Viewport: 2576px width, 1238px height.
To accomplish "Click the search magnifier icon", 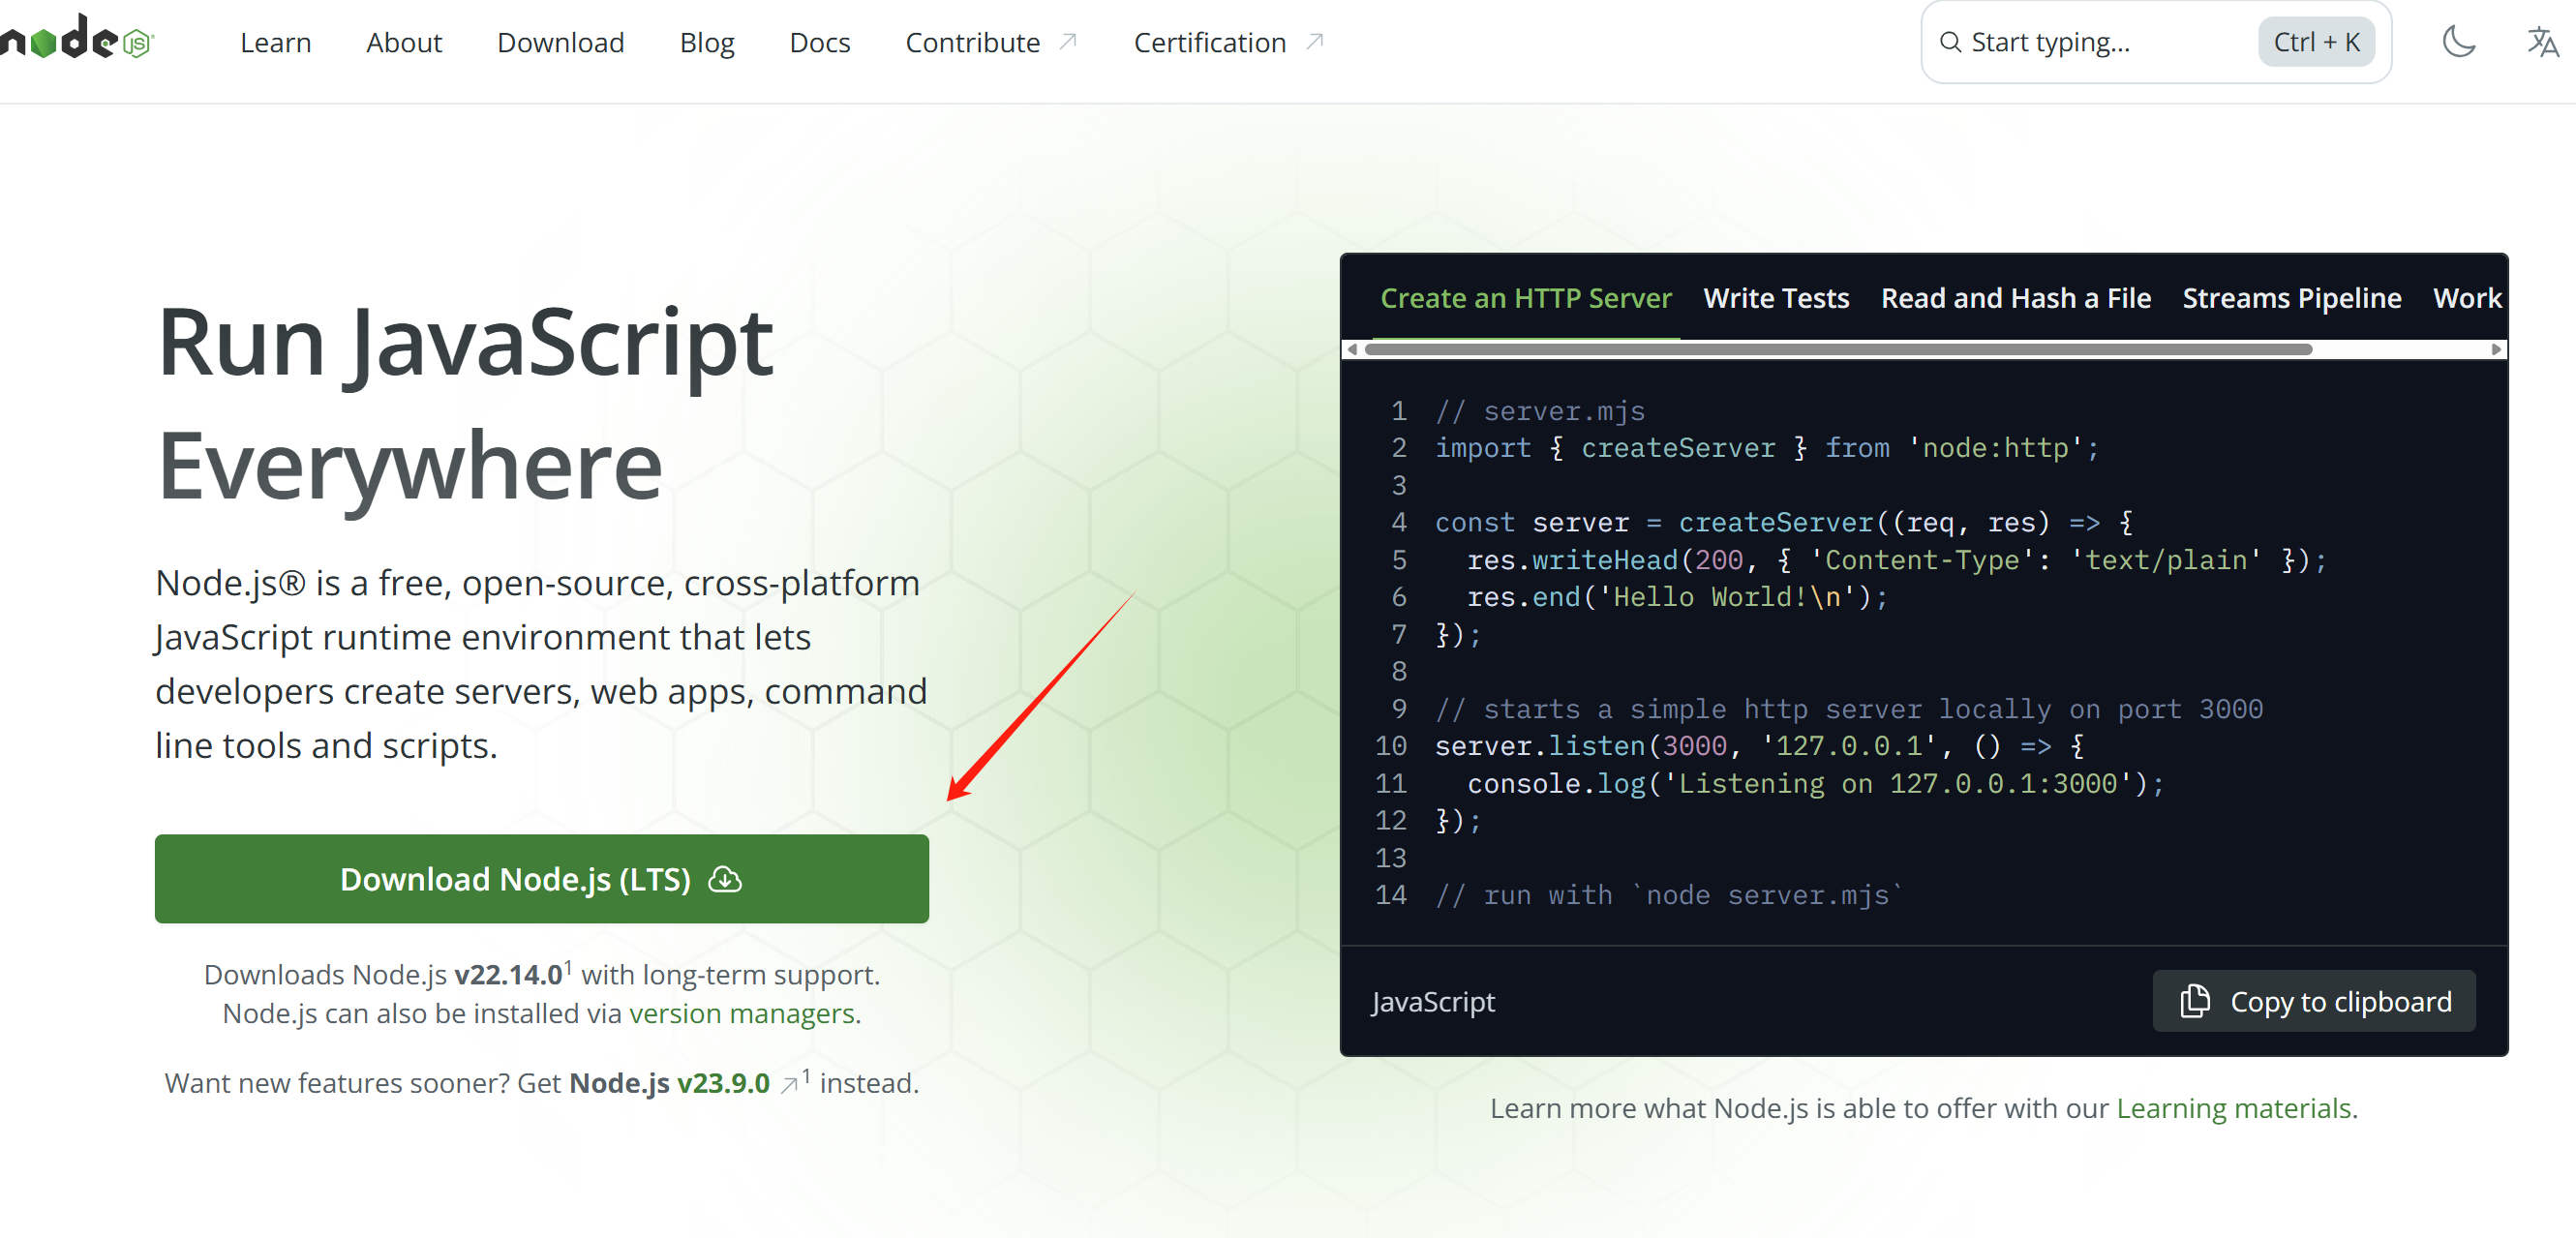I will click(1949, 42).
